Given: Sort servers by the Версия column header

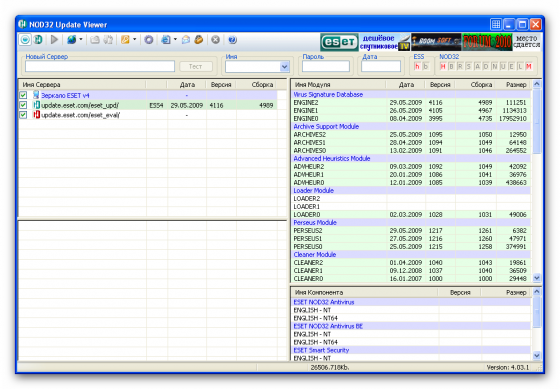Looking at the screenshot, I should [221, 85].
